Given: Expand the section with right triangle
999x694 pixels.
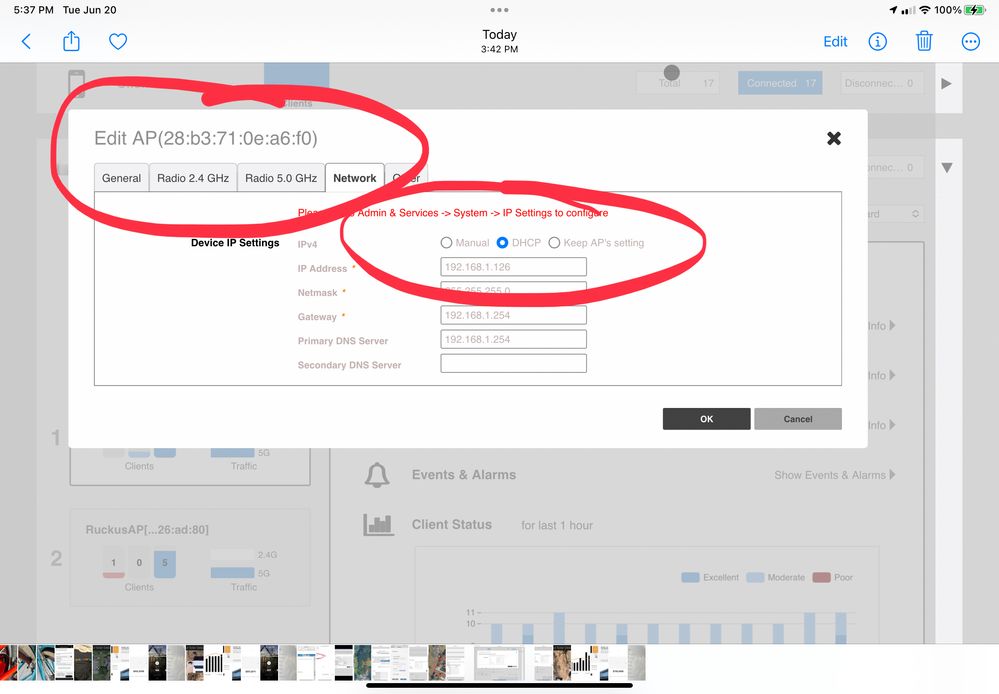Looking at the screenshot, I should tap(947, 83).
